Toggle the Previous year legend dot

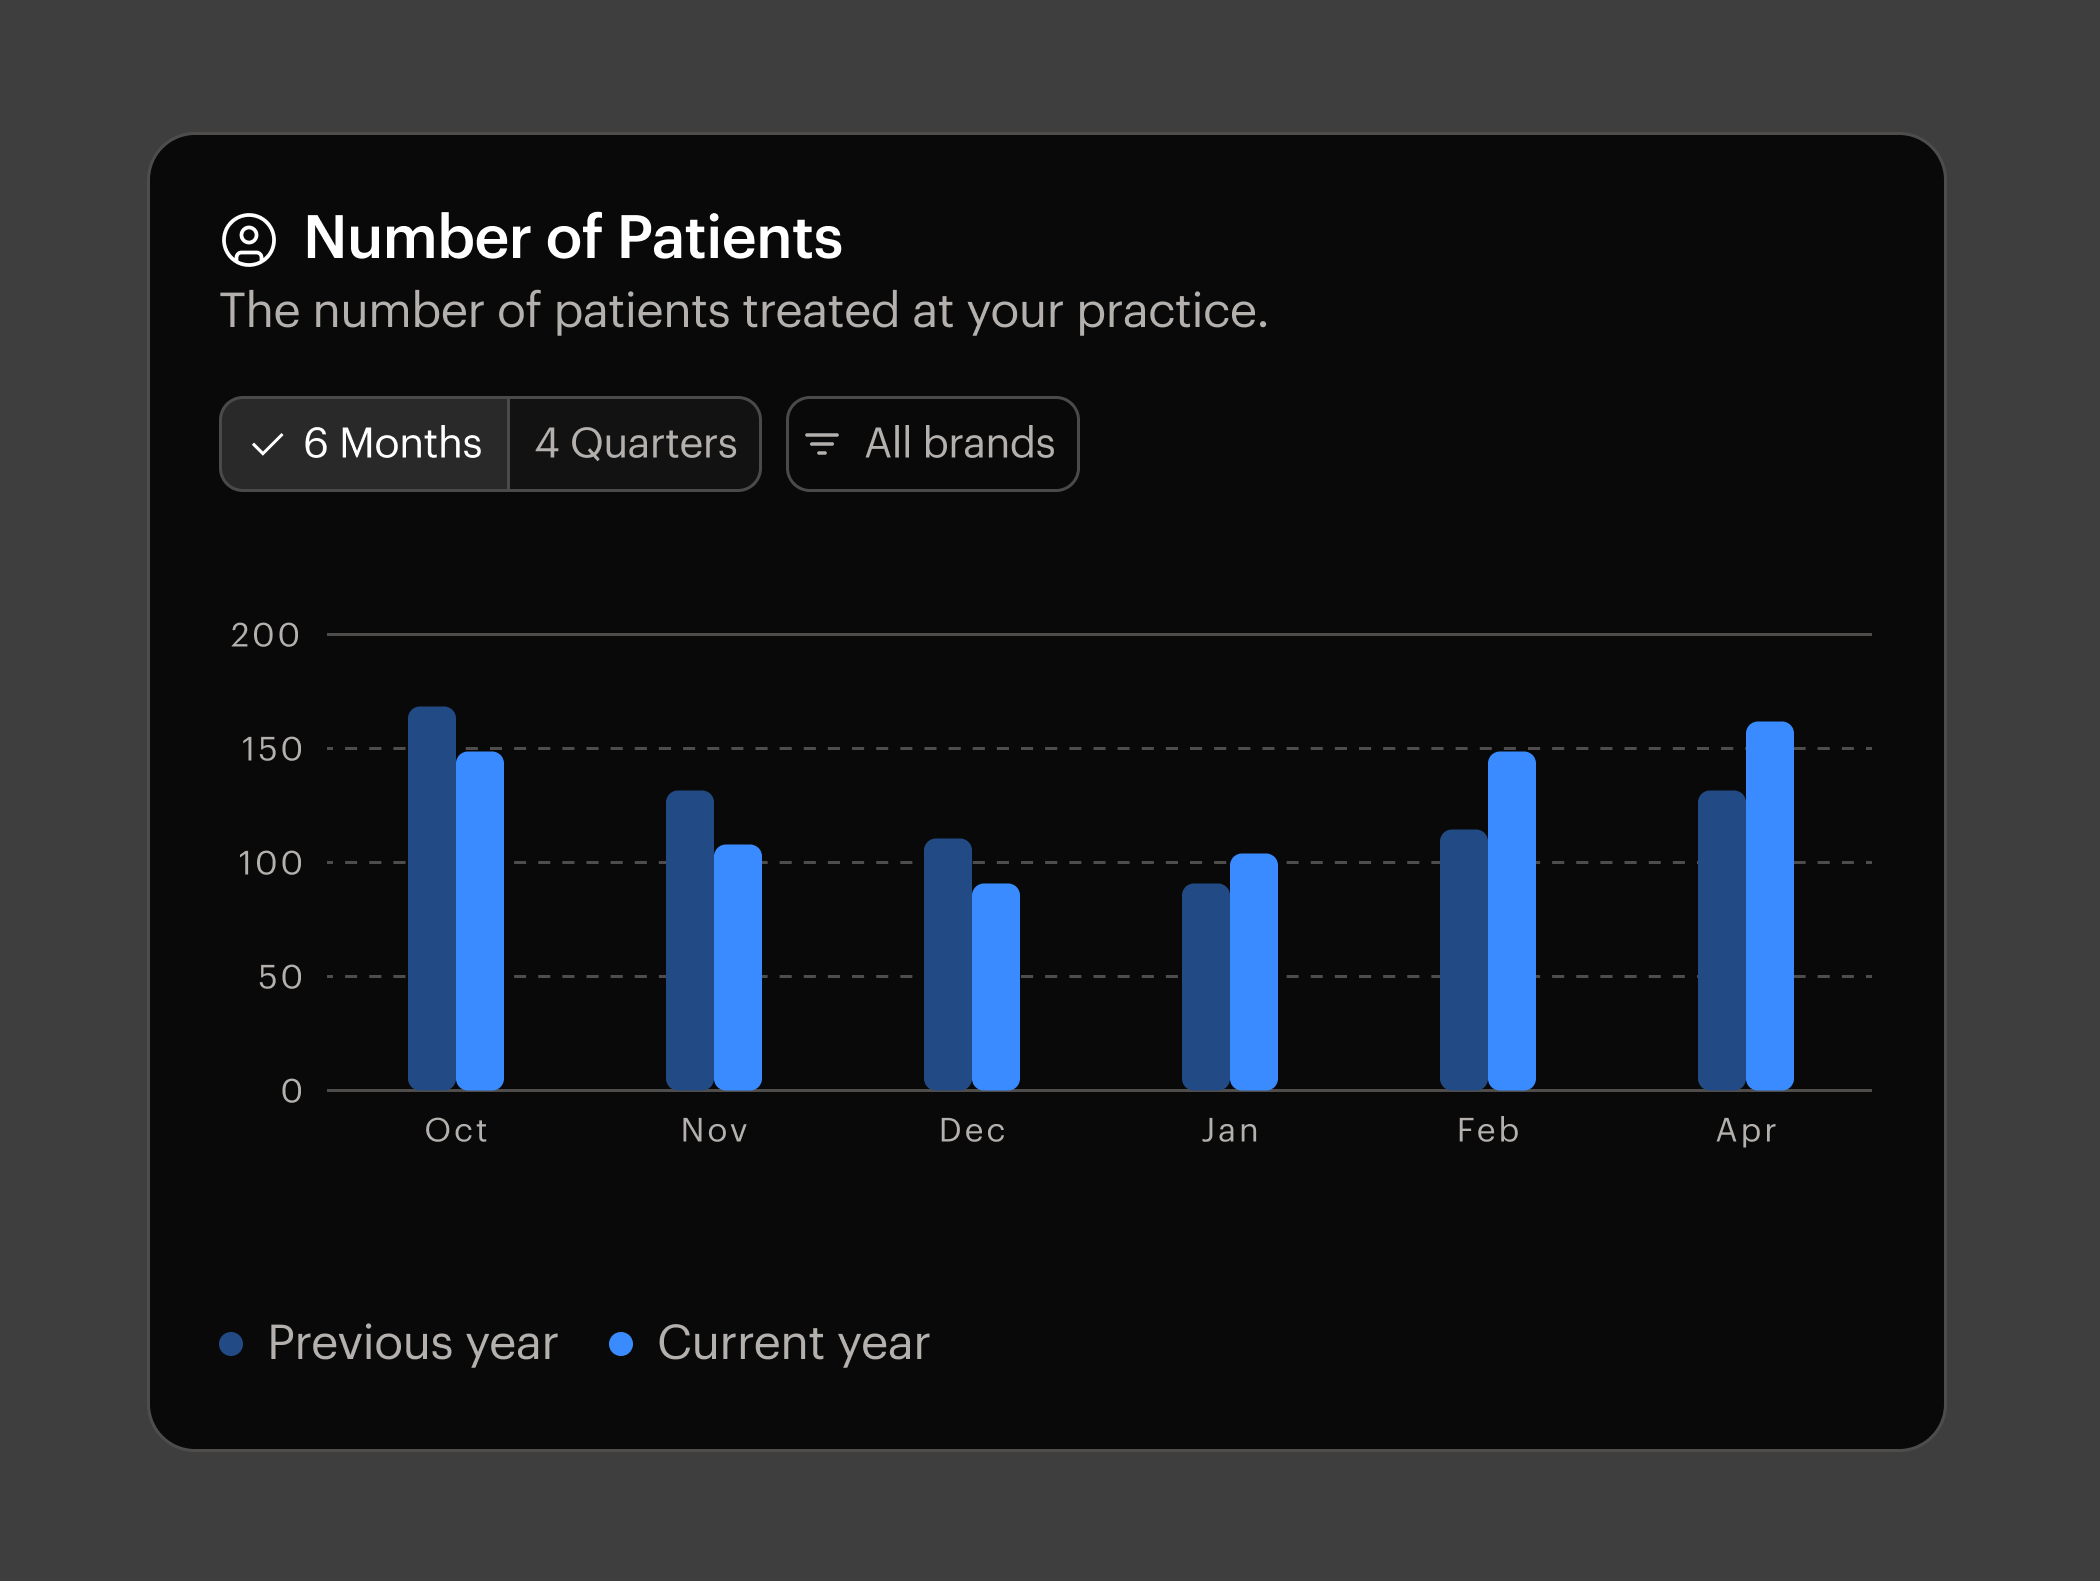click(231, 1344)
